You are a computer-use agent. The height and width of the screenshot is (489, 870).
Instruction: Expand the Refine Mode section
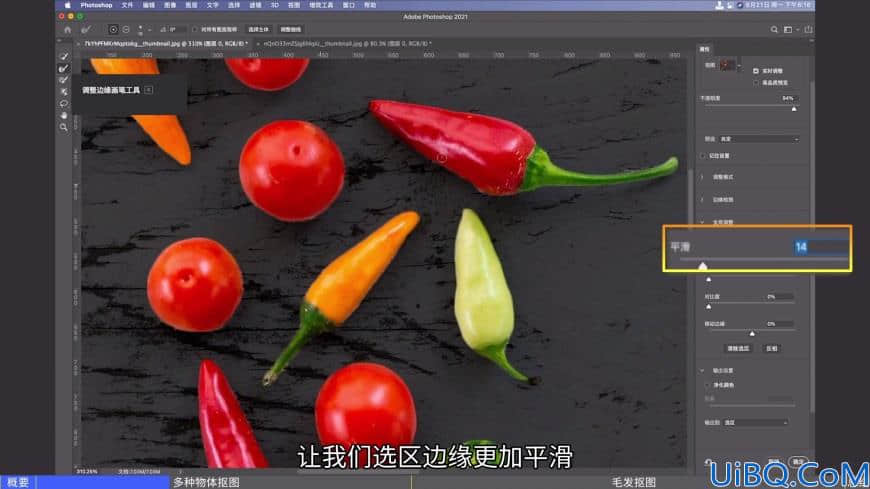click(702, 177)
